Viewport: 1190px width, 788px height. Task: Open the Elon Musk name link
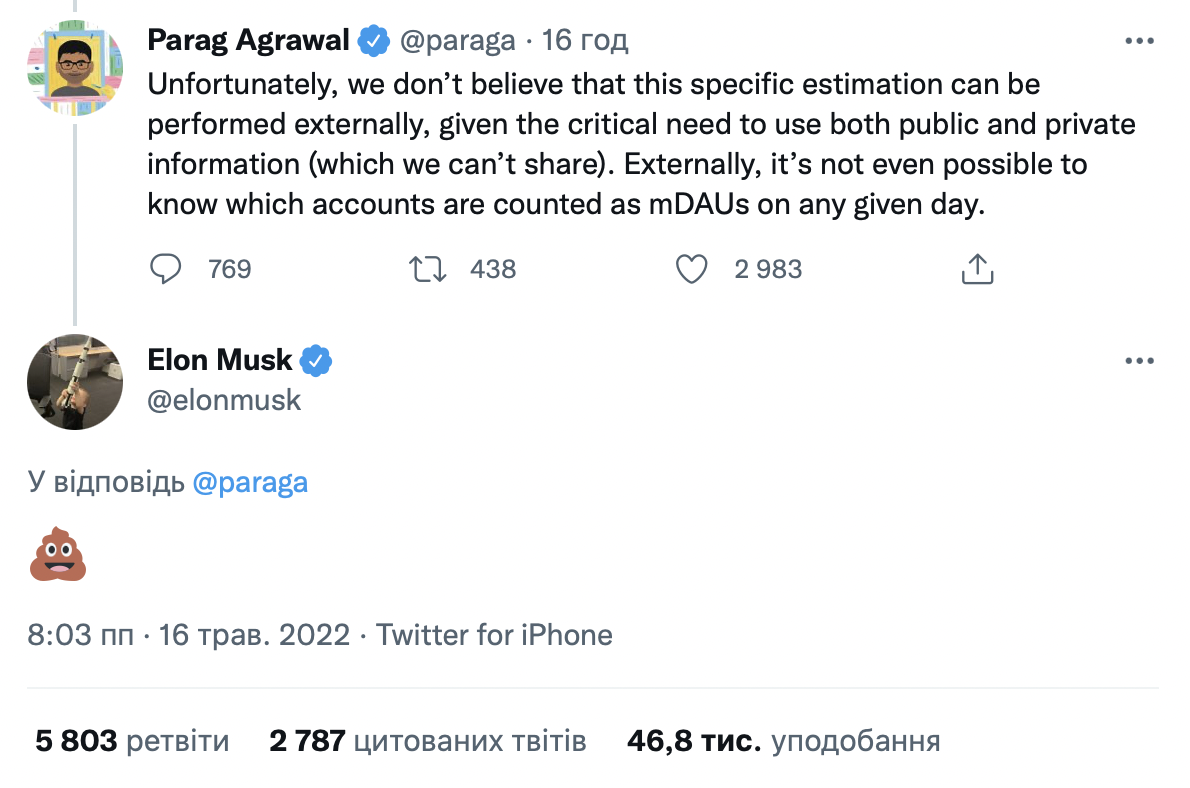[219, 360]
